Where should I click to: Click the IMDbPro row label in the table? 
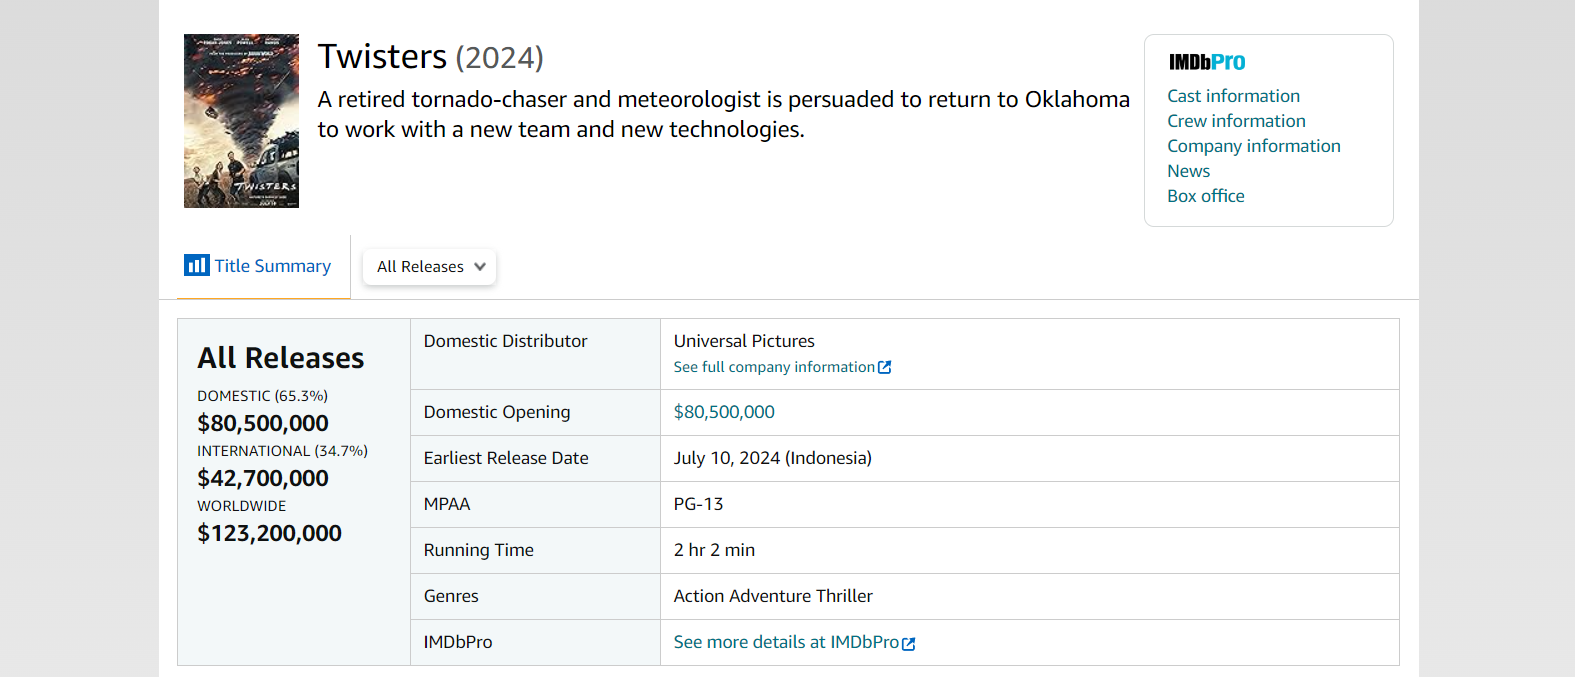[458, 642]
